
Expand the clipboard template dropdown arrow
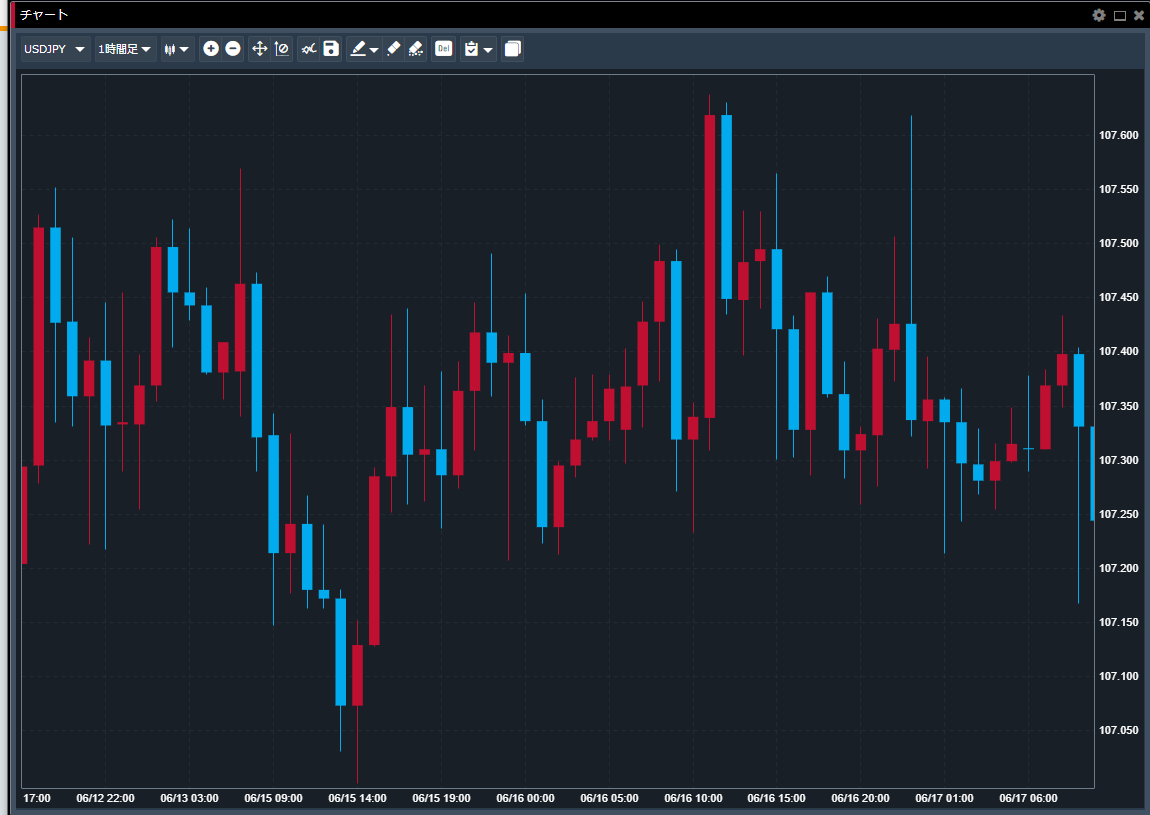[488, 49]
